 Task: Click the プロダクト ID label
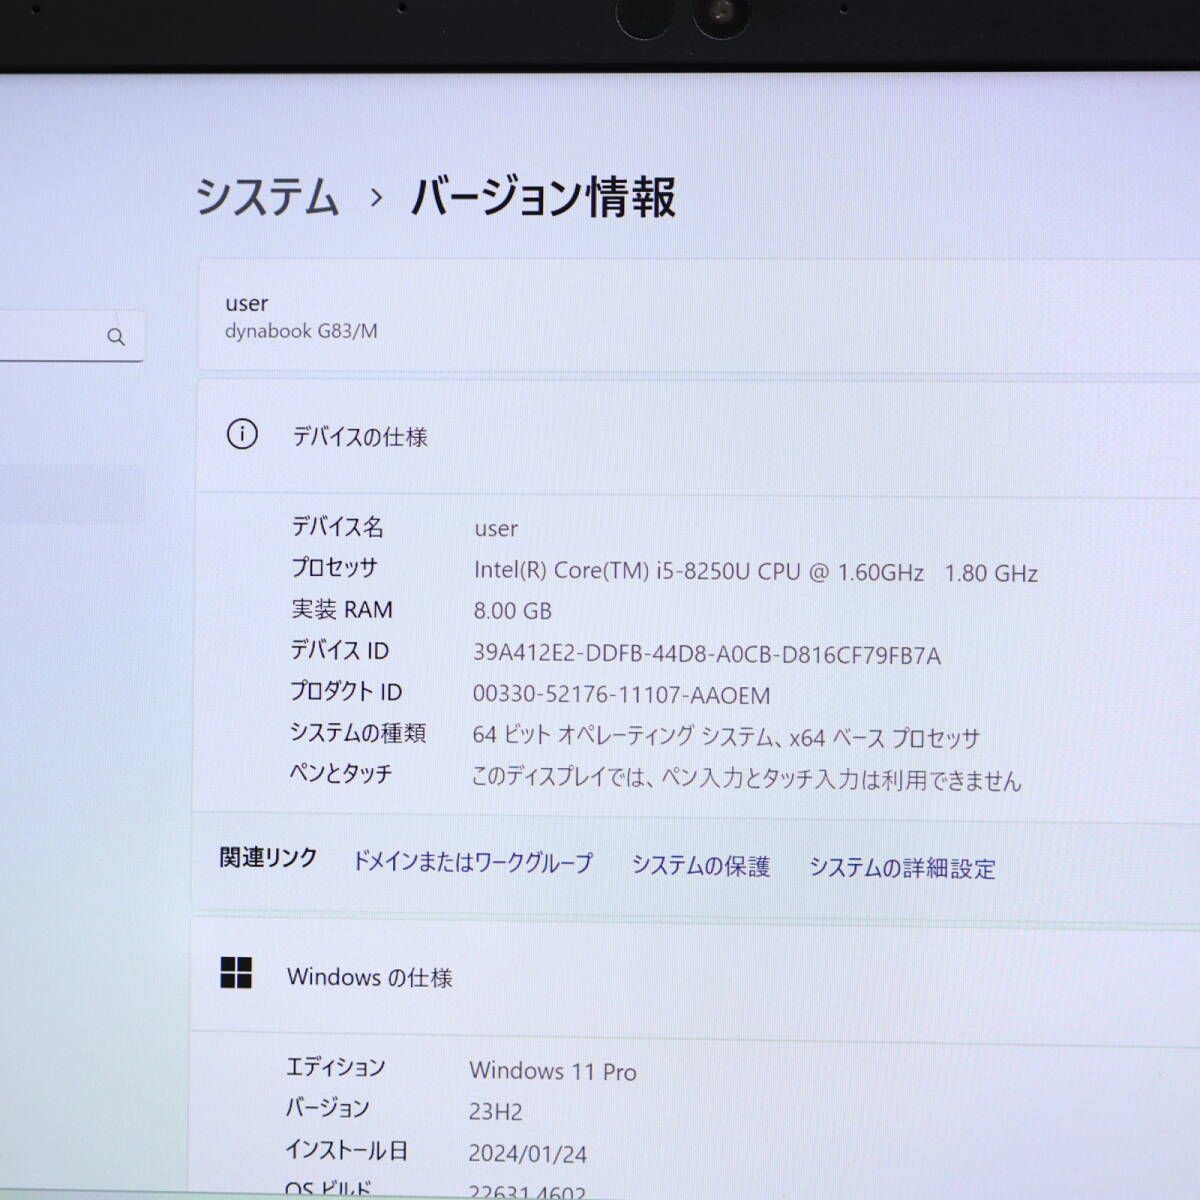pyautogui.click(x=346, y=691)
